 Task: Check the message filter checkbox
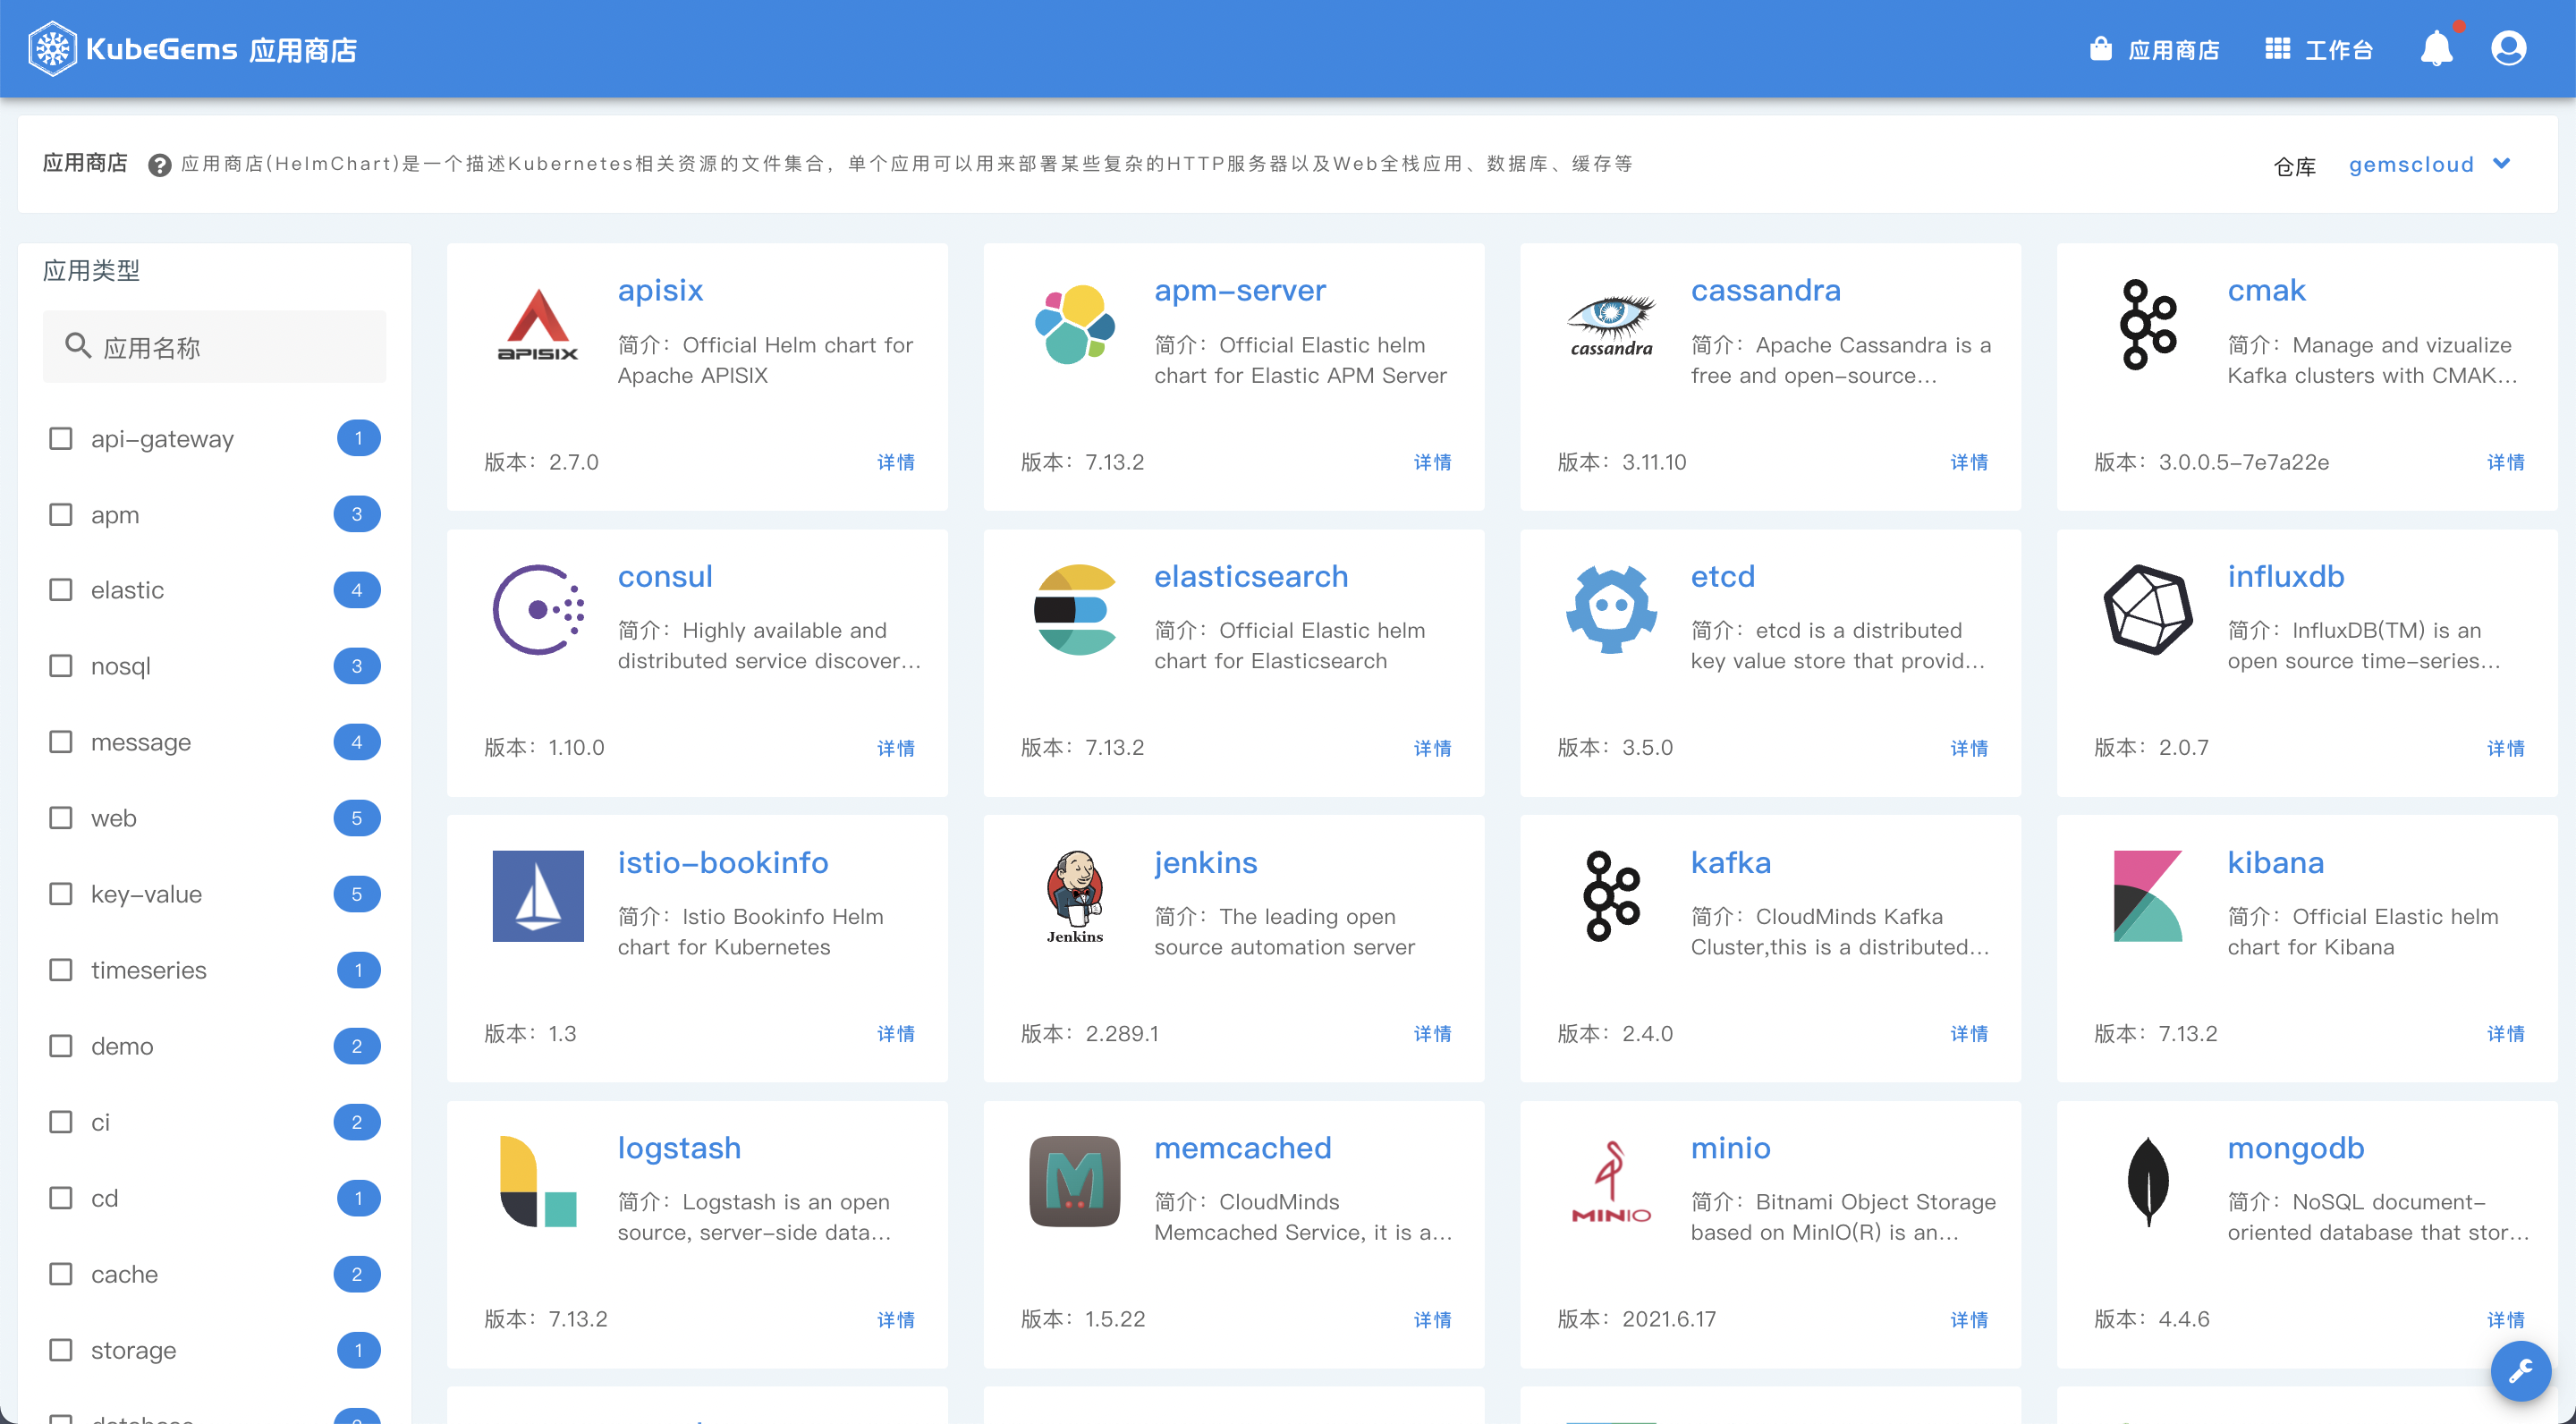pos(61,742)
